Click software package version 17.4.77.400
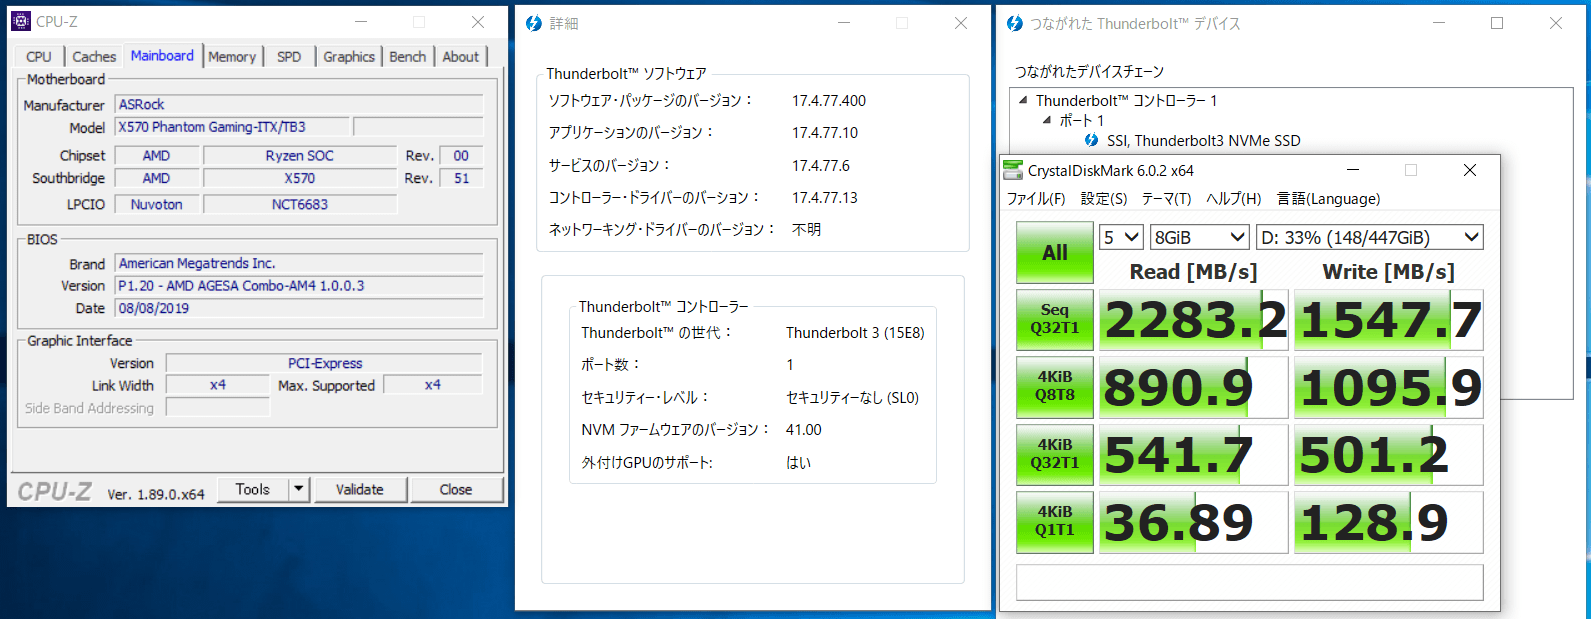The height and width of the screenshot is (619, 1591). pyautogui.click(x=829, y=100)
